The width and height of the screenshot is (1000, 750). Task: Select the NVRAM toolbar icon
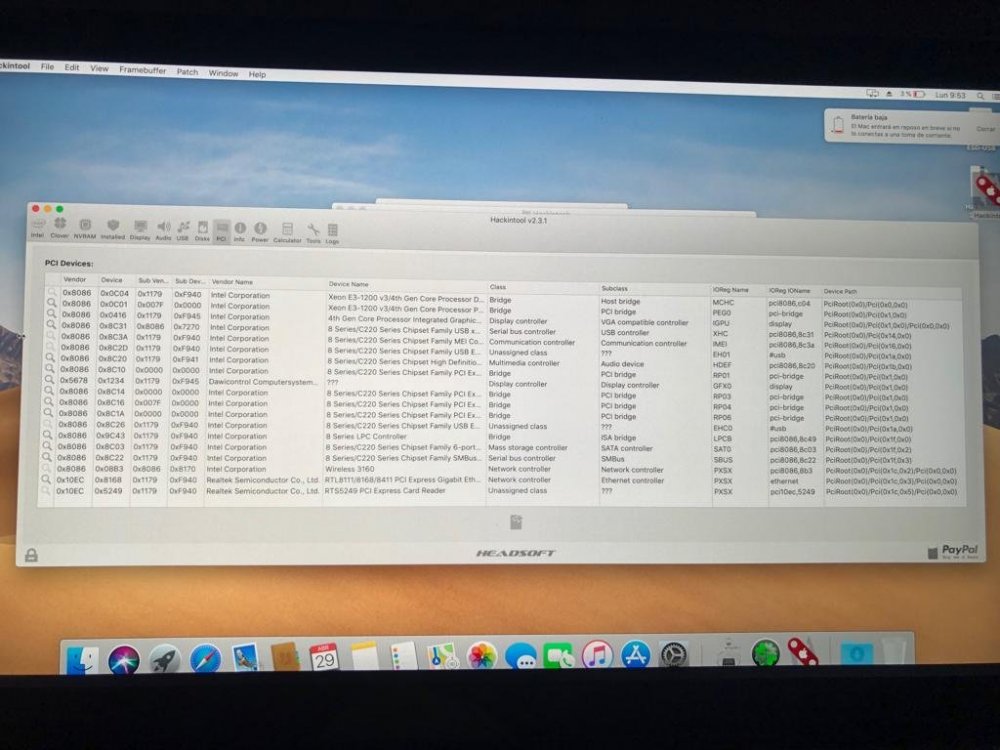tap(84, 228)
